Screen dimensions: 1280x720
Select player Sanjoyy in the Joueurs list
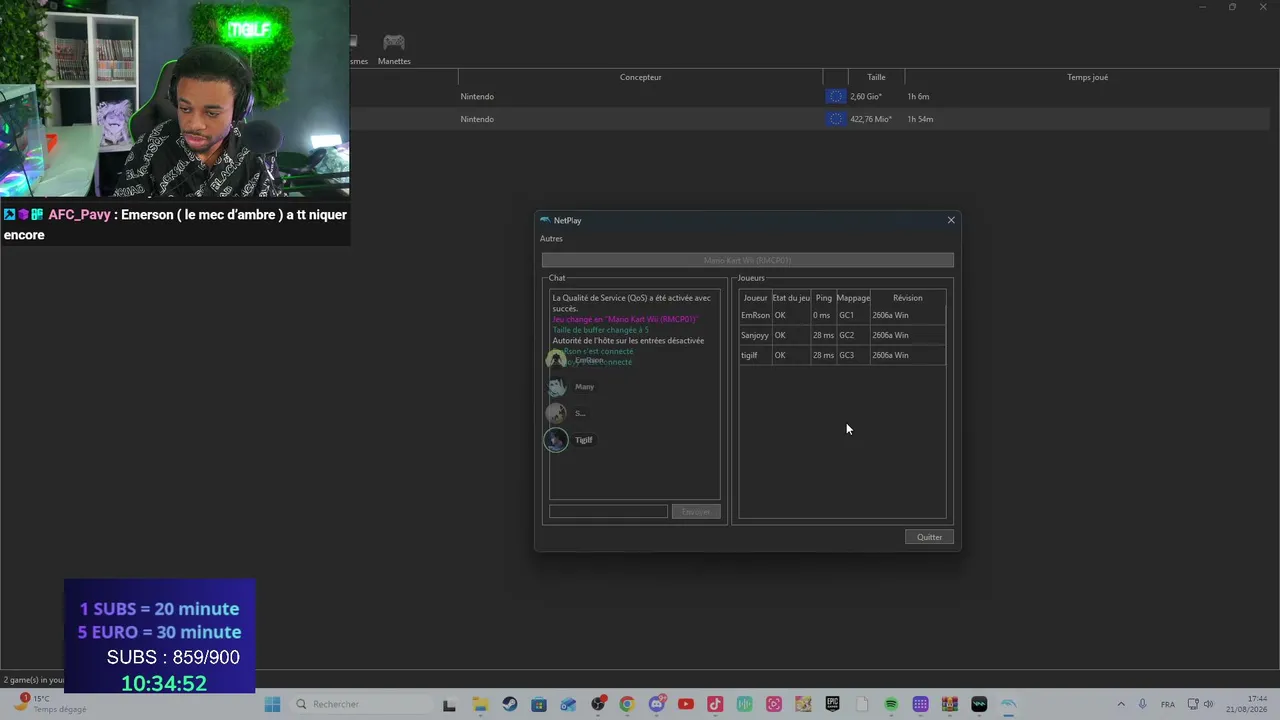(x=755, y=335)
